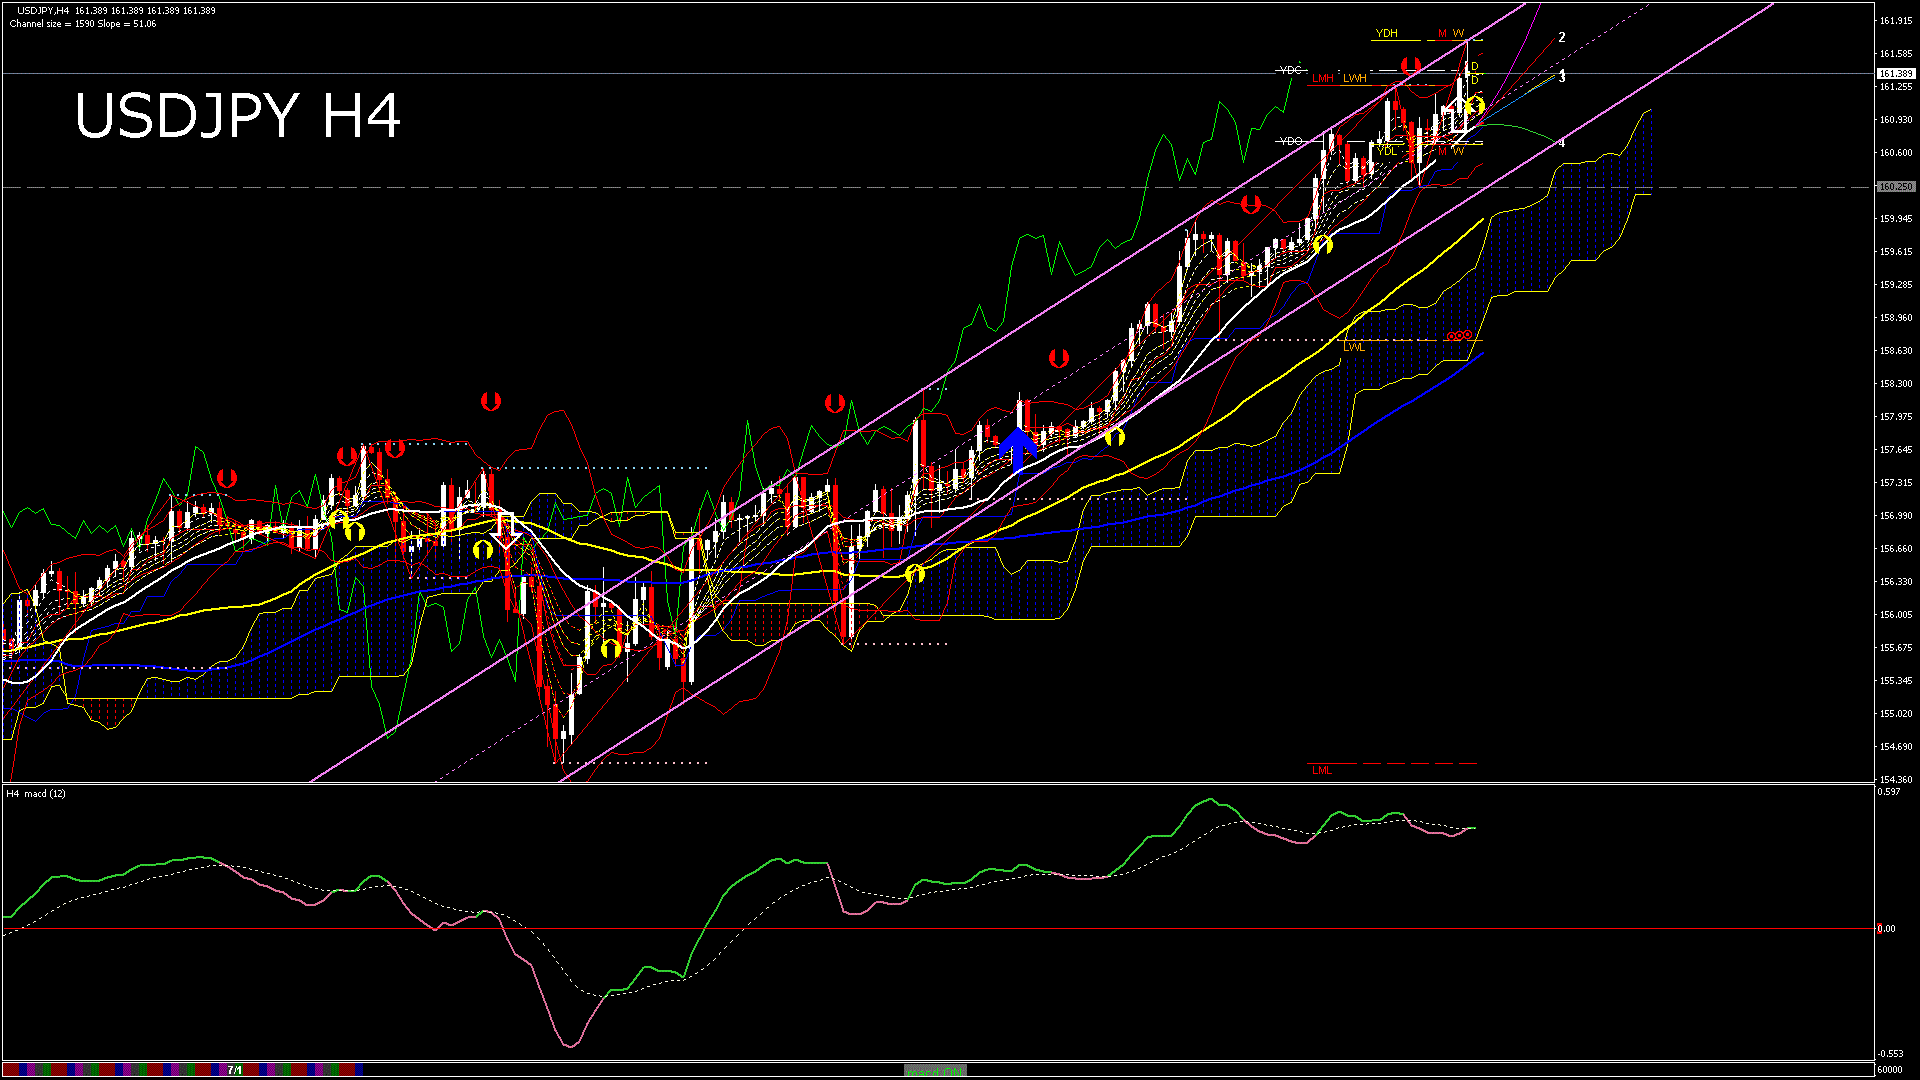Click the LWL level label
1920x1080 pixels.
point(1354,347)
